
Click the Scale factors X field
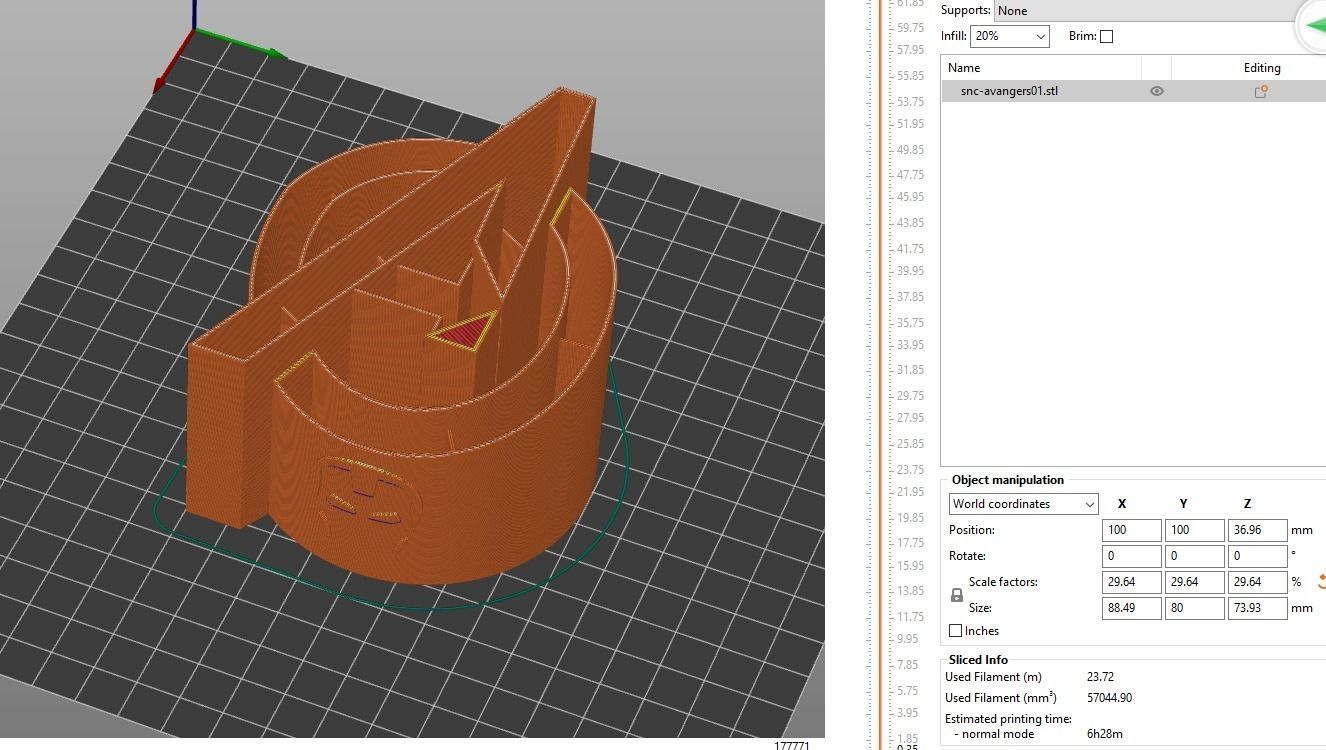(x=1131, y=582)
